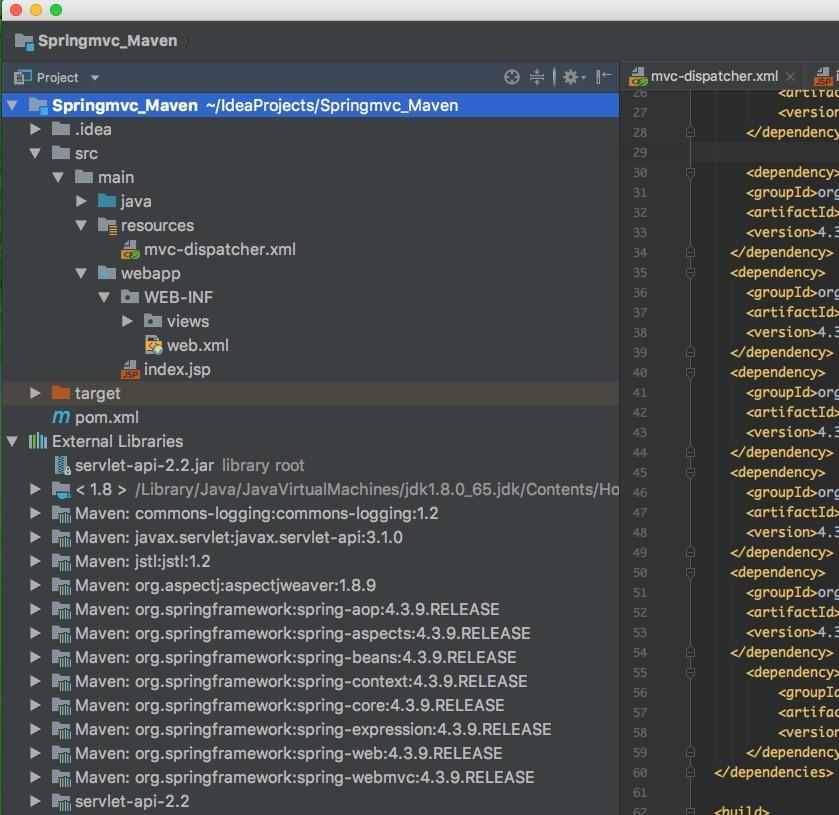Click the Project view label
839x815 pixels.
[x=57, y=78]
